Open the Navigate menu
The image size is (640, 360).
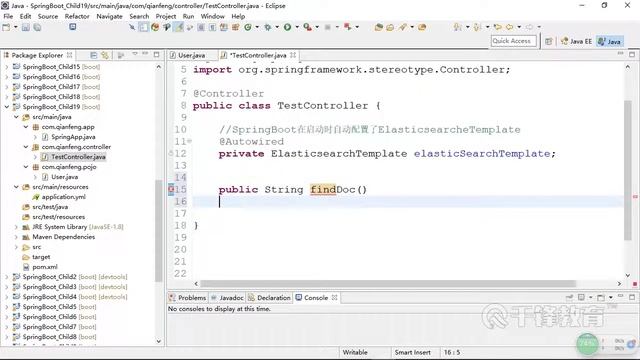(109, 16)
